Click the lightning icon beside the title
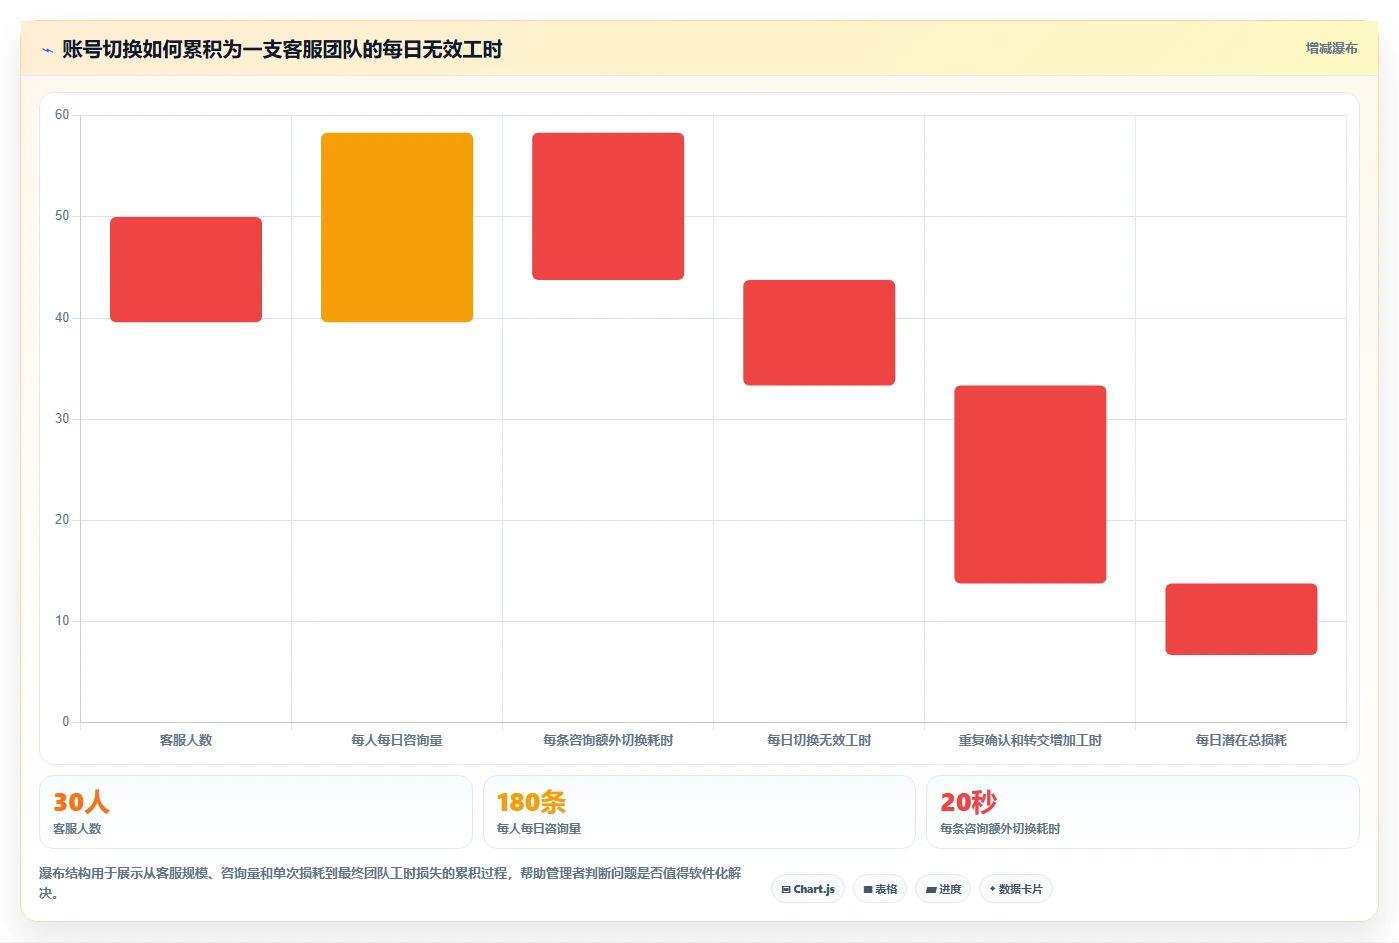This screenshot has height=943, width=1399. (x=47, y=50)
